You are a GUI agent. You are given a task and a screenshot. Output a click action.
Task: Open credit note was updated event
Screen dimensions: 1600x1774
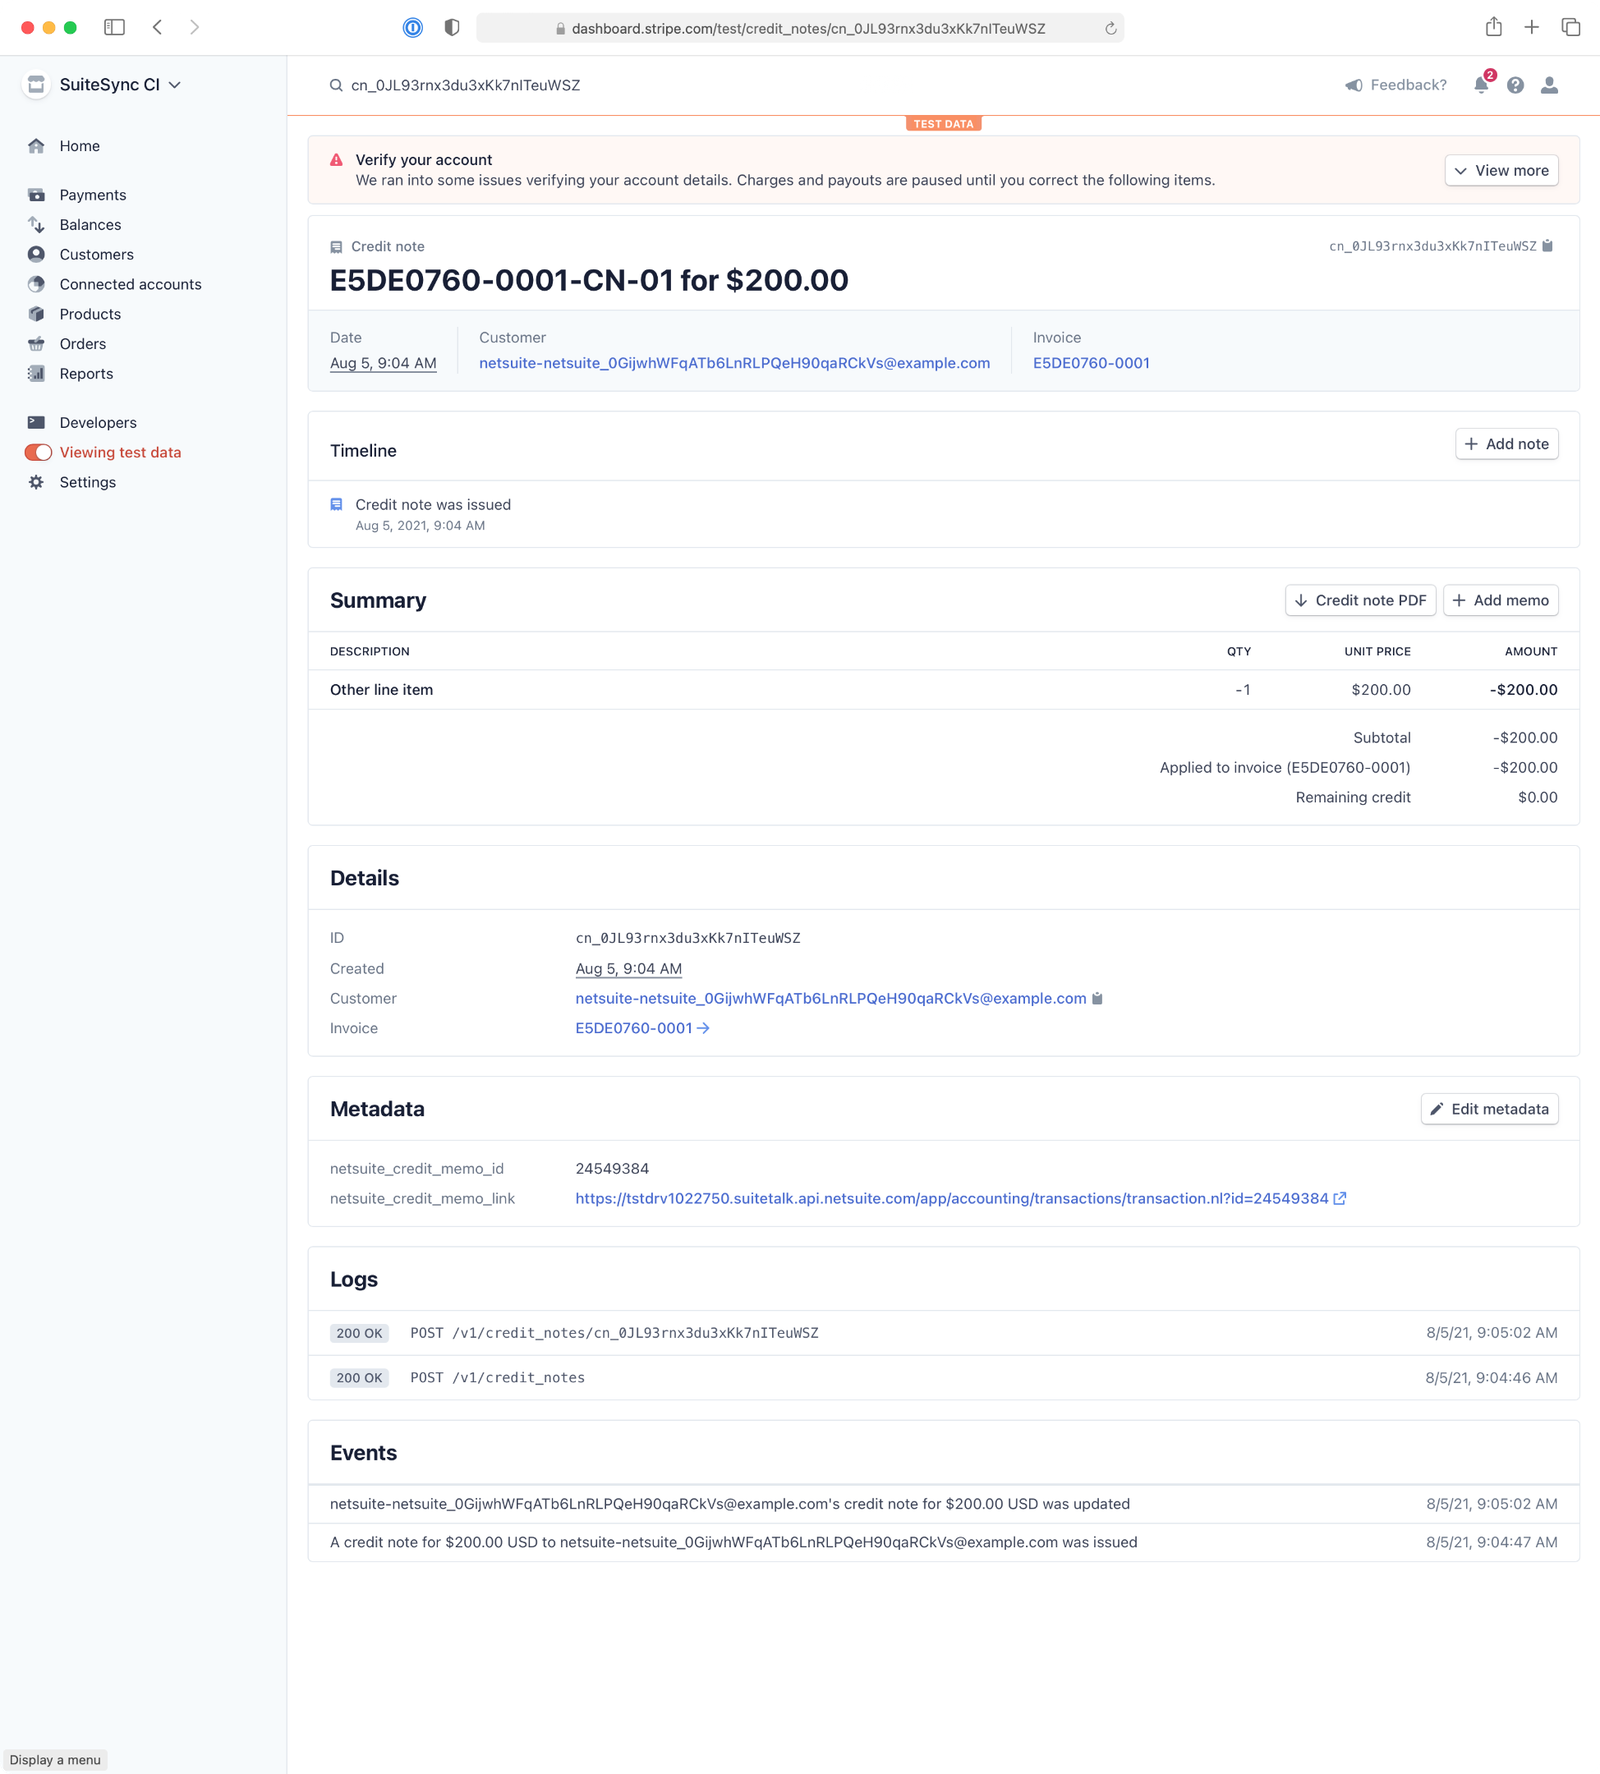(x=943, y=1504)
